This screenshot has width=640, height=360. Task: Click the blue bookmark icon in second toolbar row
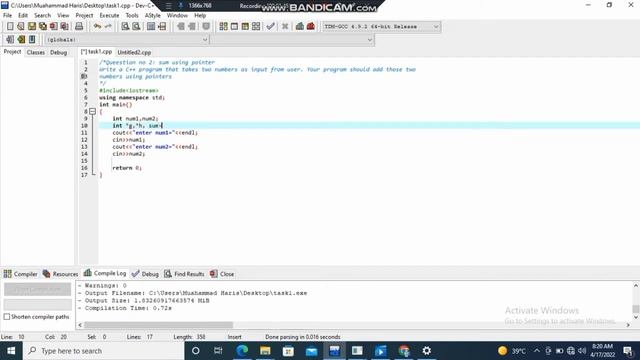click(x=32, y=40)
